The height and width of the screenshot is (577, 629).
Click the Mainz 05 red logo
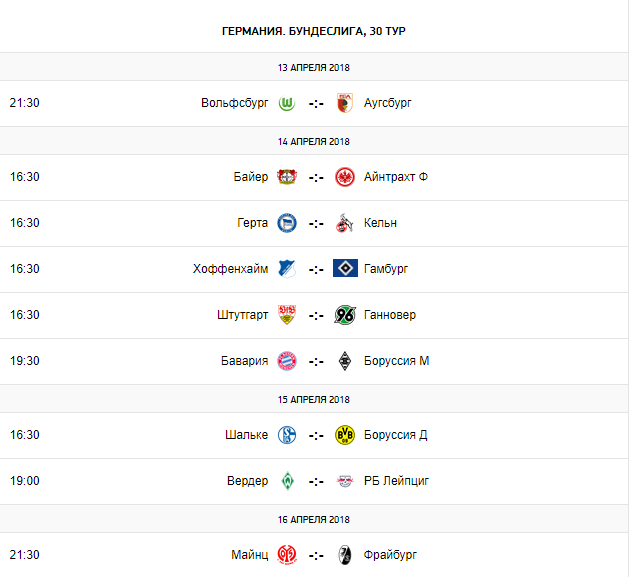(287, 555)
